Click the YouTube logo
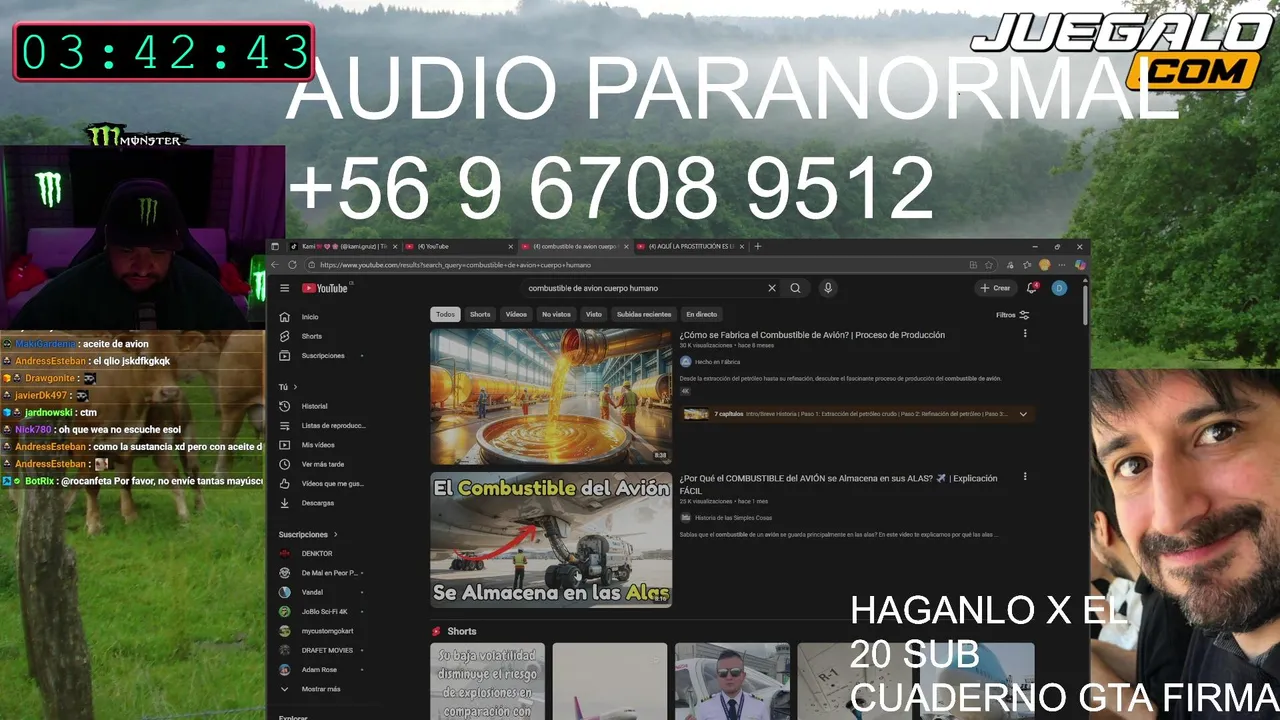The width and height of the screenshot is (1280, 720). (326, 288)
